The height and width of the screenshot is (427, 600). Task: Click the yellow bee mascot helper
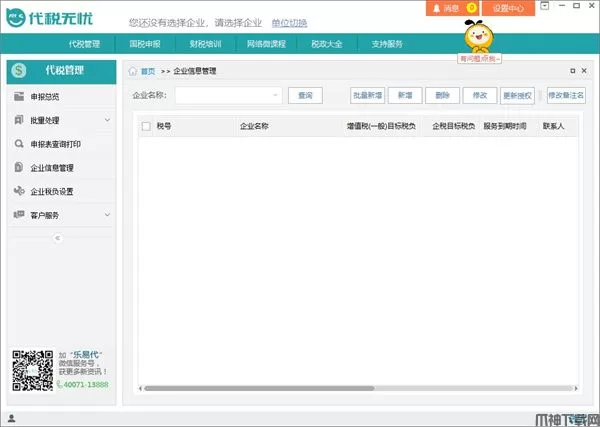click(479, 36)
